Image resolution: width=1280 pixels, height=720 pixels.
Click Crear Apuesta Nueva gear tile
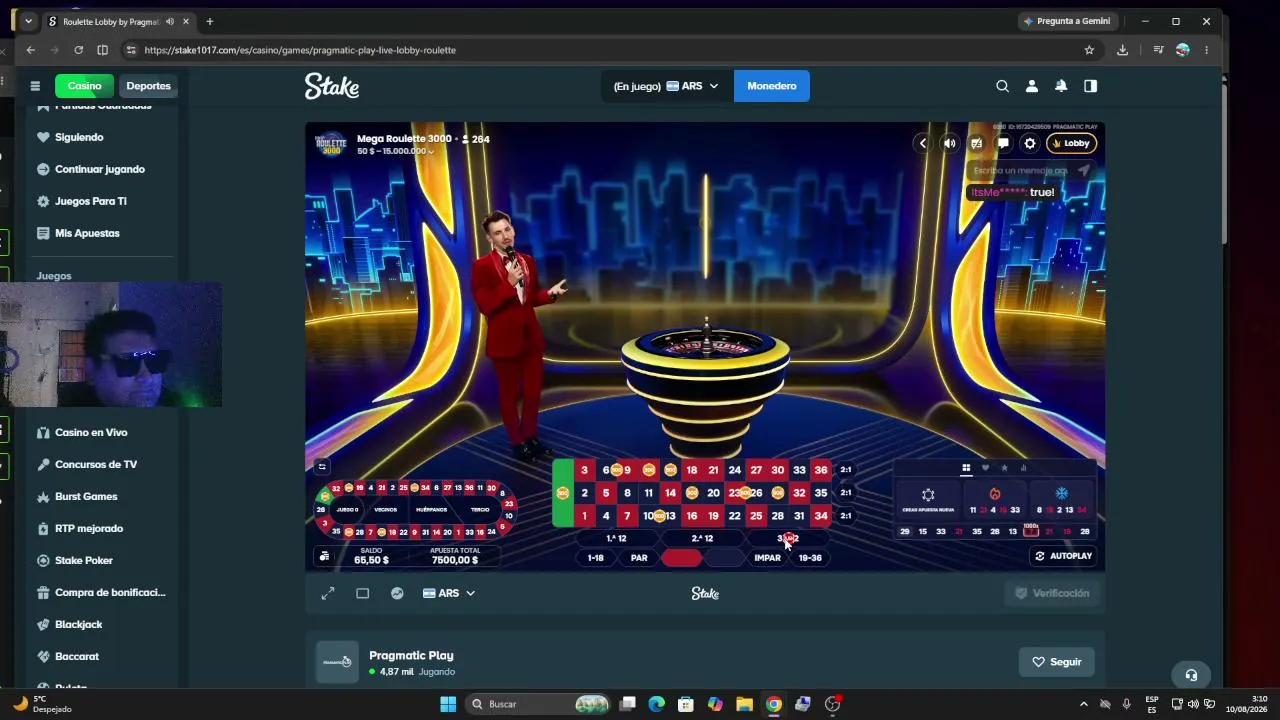tap(928, 499)
